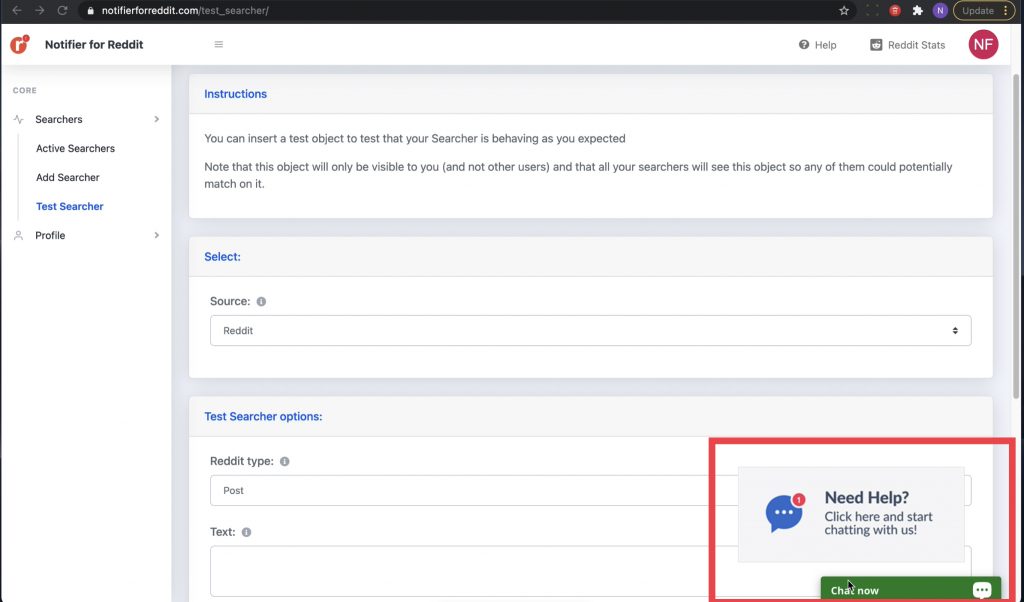Image resolution: width=1024 pixels, height=602 pixels.
Task: Reload the page
Action: point(62,10)
